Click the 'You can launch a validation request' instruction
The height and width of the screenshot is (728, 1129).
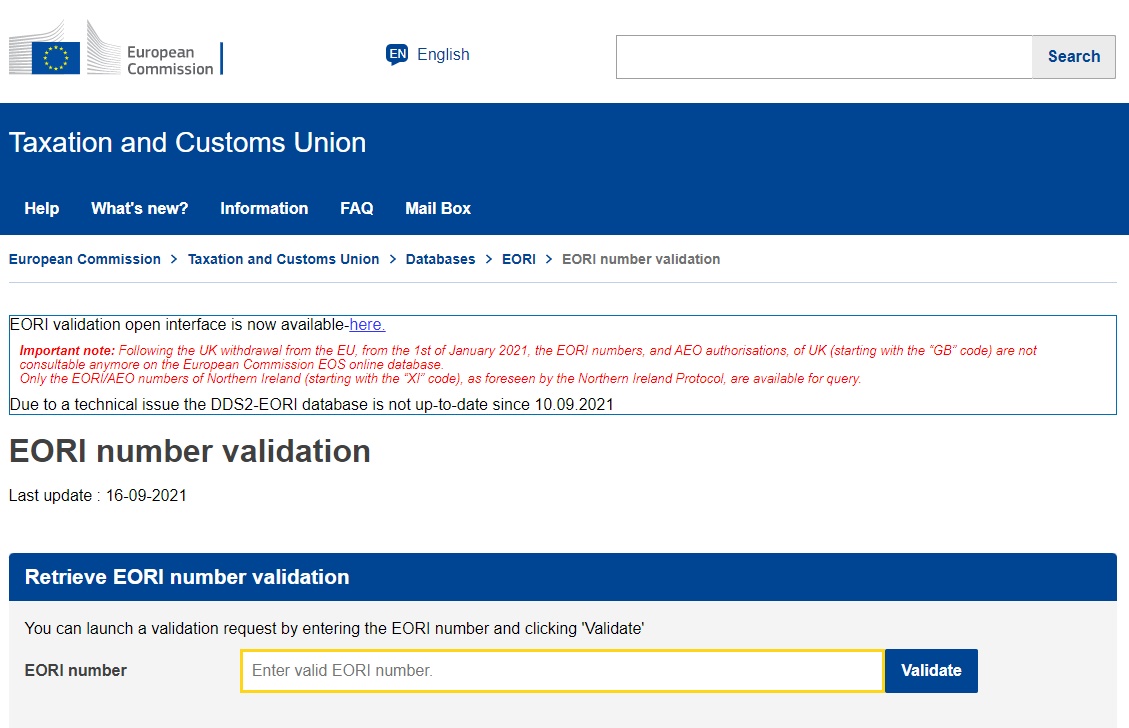[x=334, y=629]
